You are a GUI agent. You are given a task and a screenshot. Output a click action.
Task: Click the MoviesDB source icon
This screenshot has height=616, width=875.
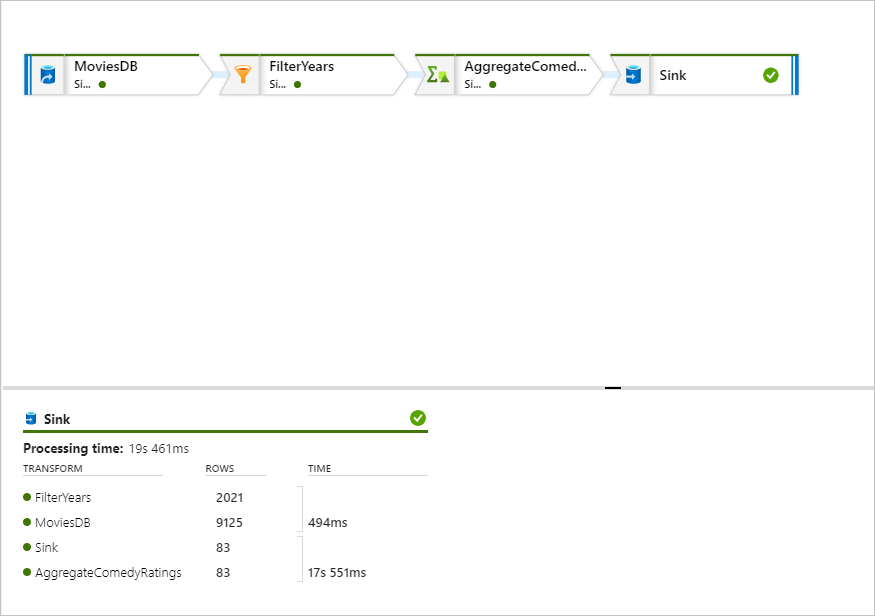pos(47,75)
